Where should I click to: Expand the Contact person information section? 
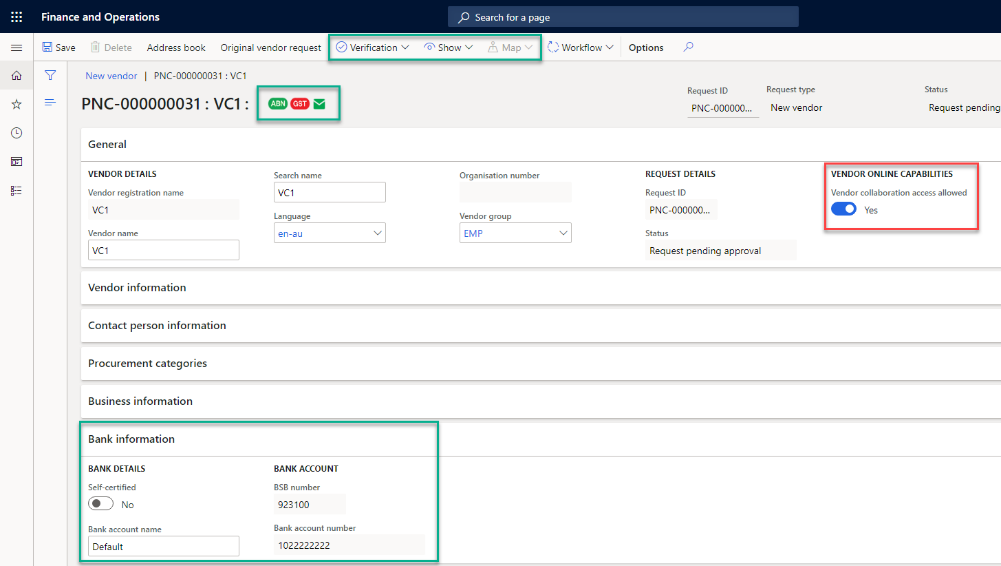coord(540,325)
